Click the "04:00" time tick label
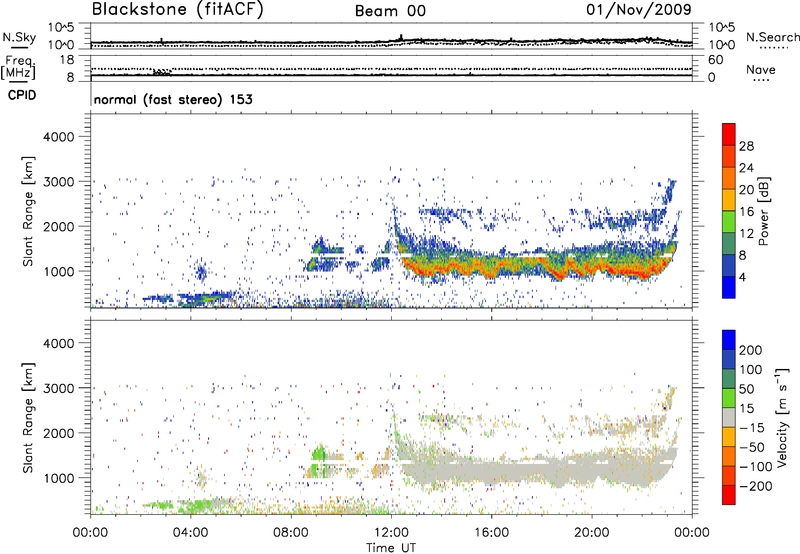This screenshot has height=554, width=800. click(190, 533)
